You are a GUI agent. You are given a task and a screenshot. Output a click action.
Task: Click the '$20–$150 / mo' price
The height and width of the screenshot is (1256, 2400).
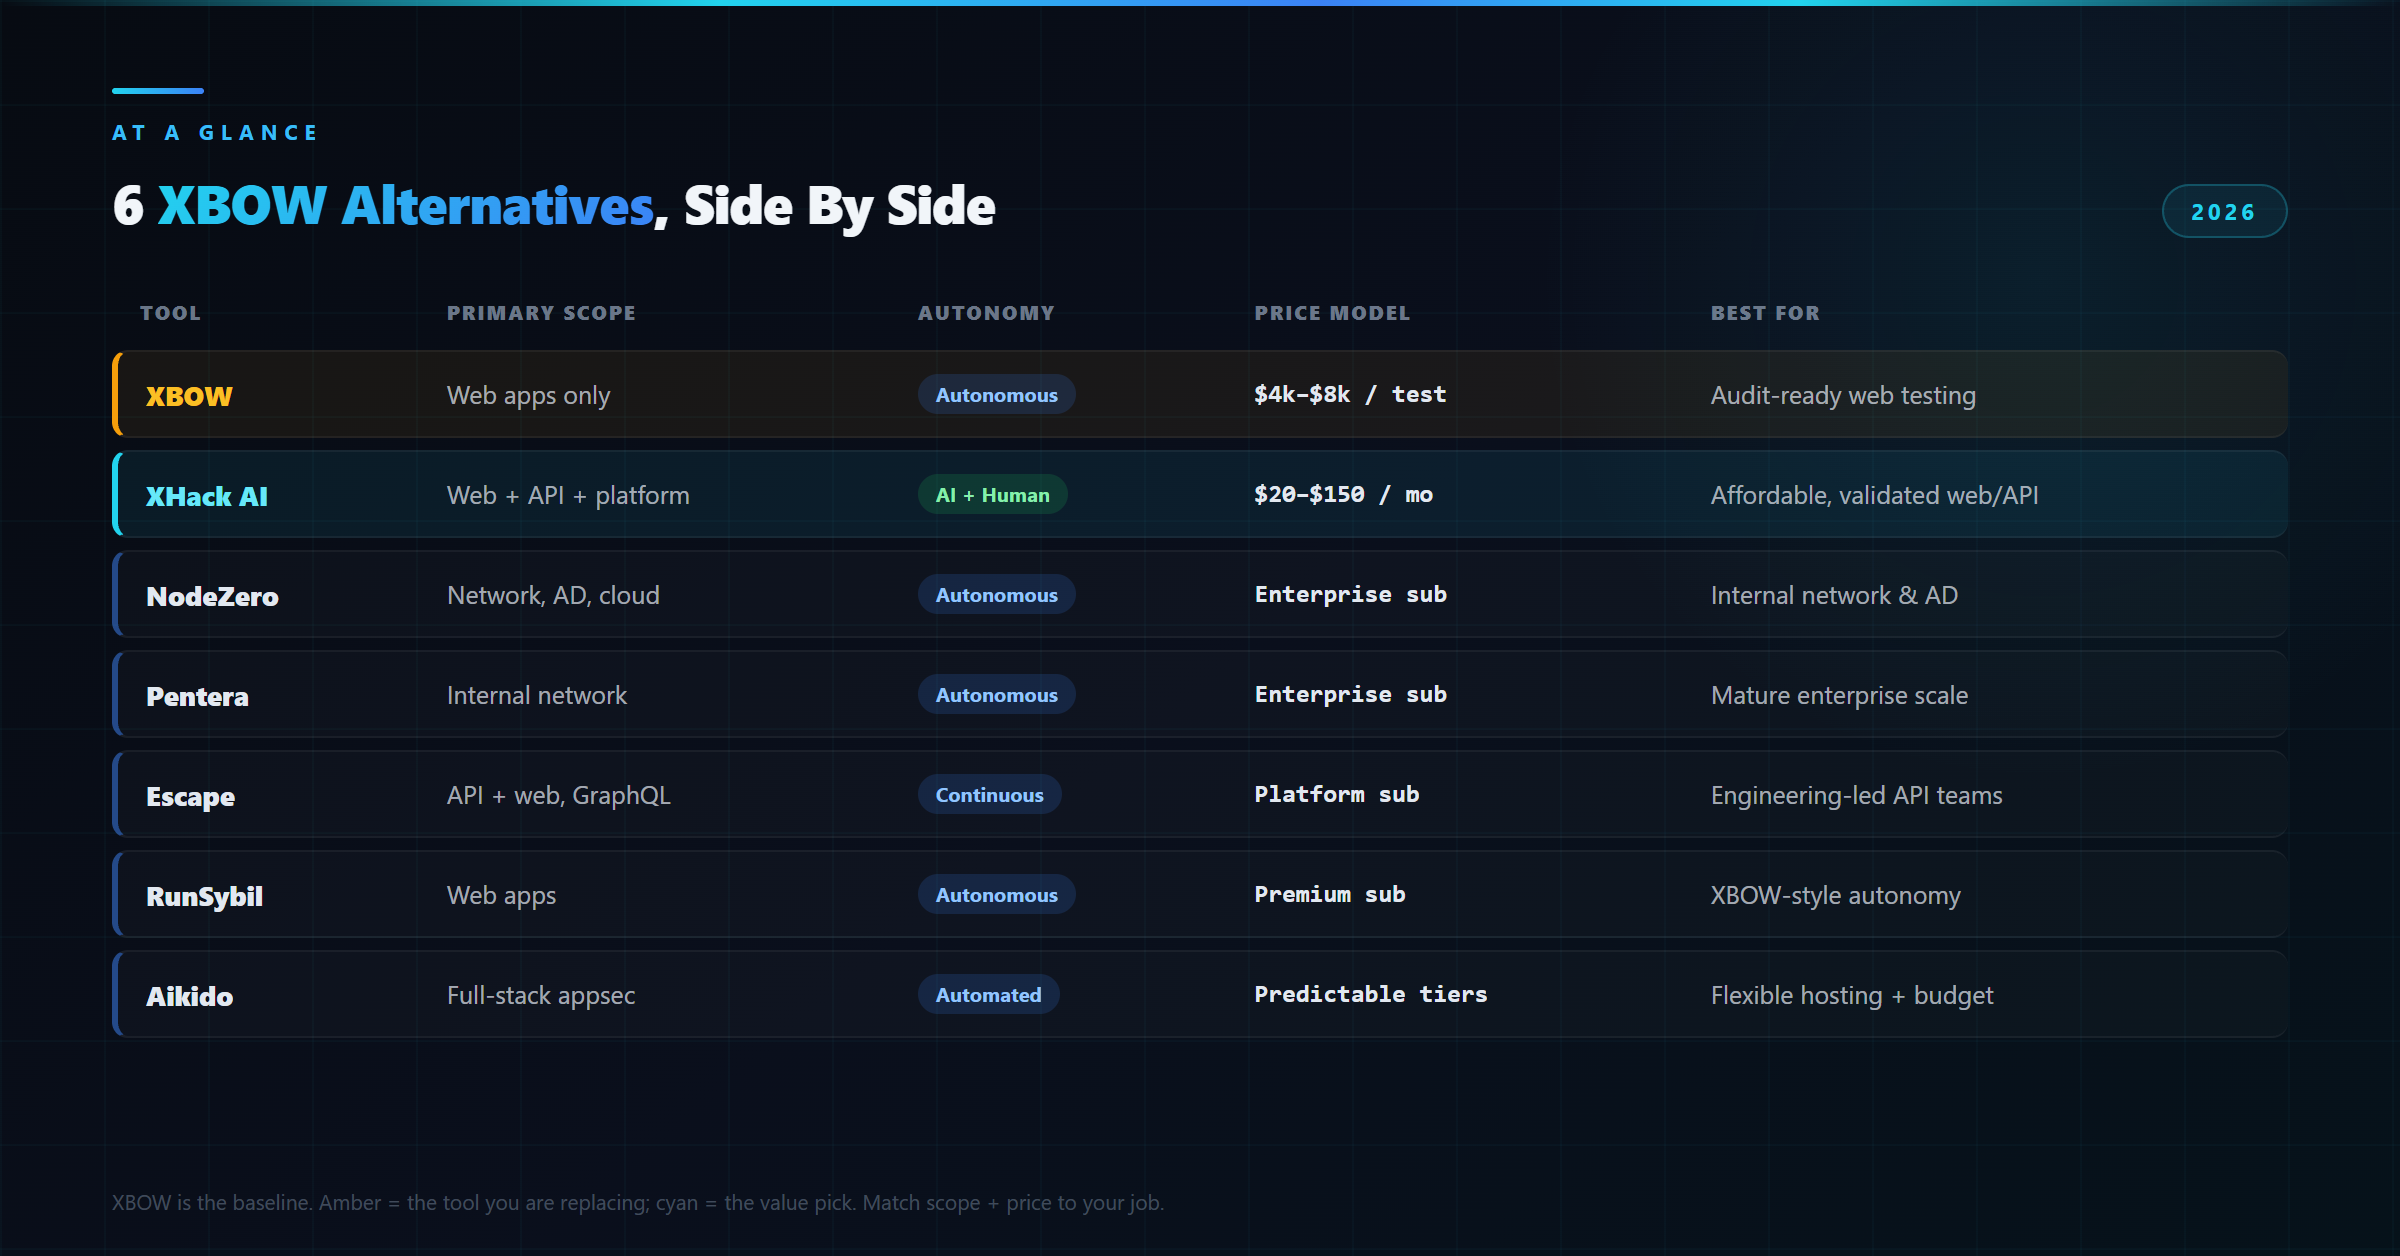pyautogui.click(x=1343, y=495)
